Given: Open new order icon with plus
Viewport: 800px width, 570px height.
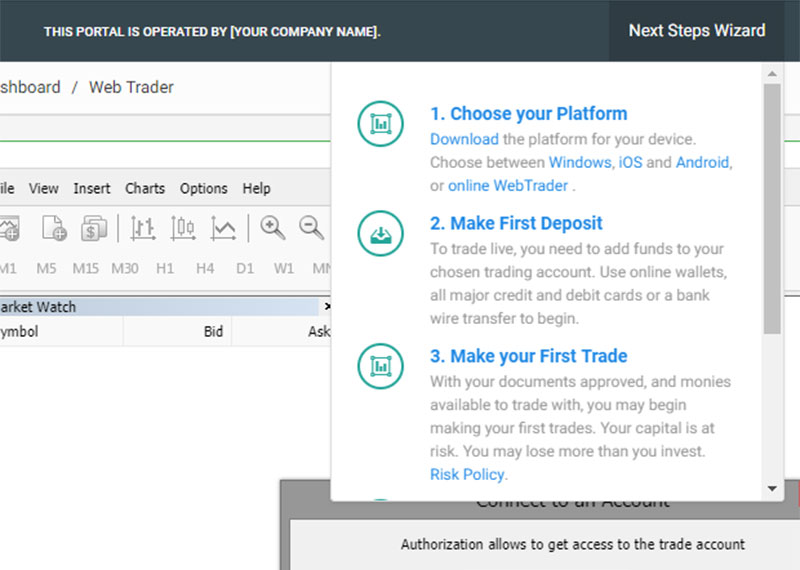Looking at the screenshot, I should pyautogui.click(x=54, y=228).
